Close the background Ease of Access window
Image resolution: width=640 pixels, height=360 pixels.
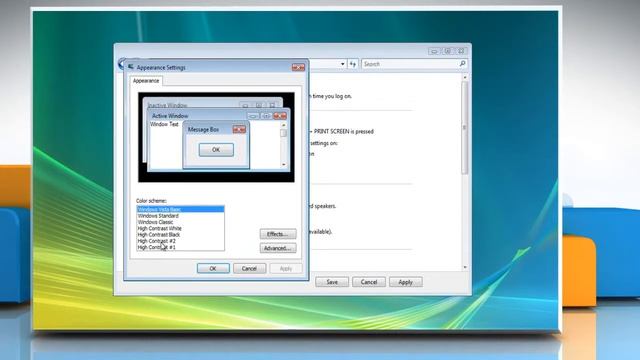(x=461, y=51)
